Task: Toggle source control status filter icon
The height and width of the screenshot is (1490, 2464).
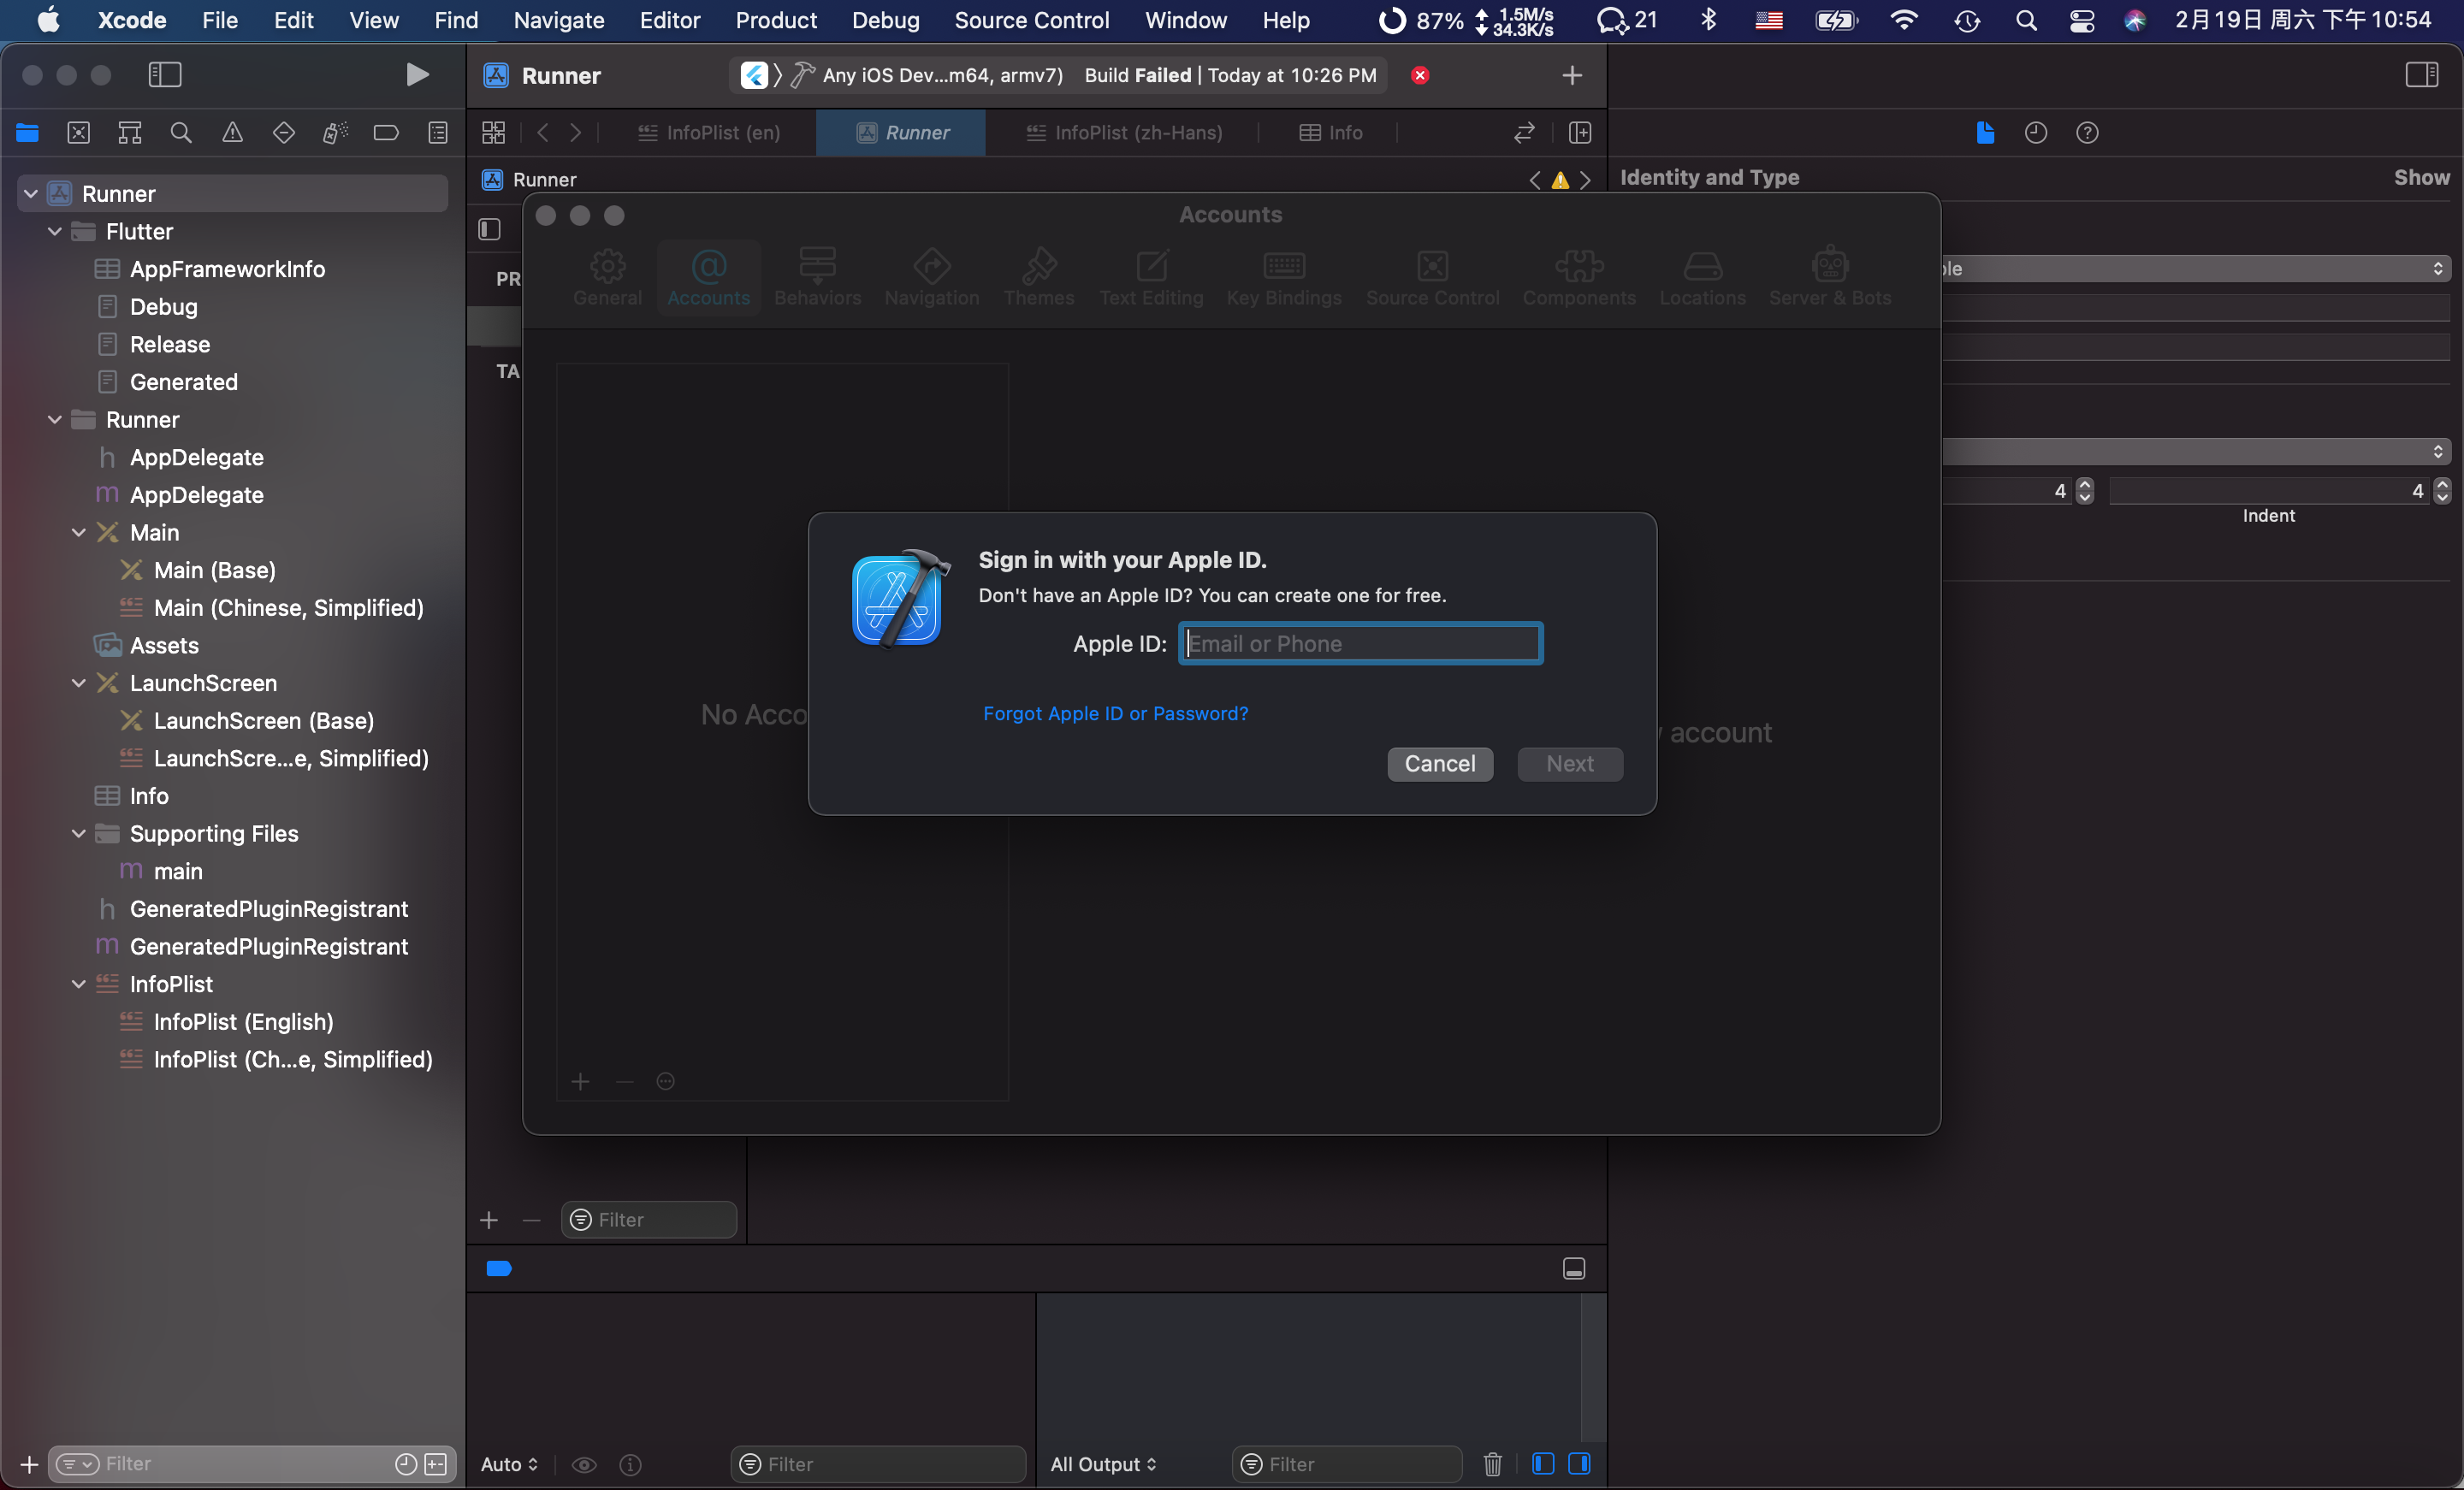Action: 436,1464
